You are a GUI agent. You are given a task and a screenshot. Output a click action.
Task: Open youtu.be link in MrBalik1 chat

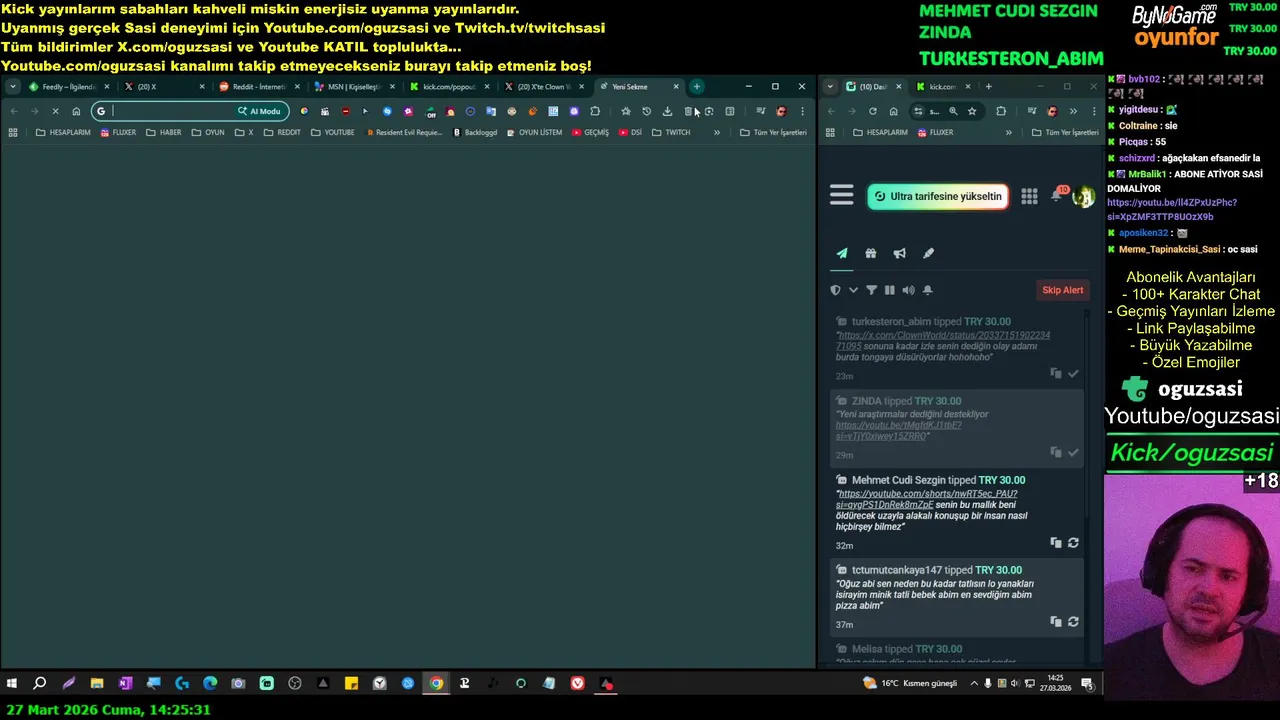tap(1171, 209)
